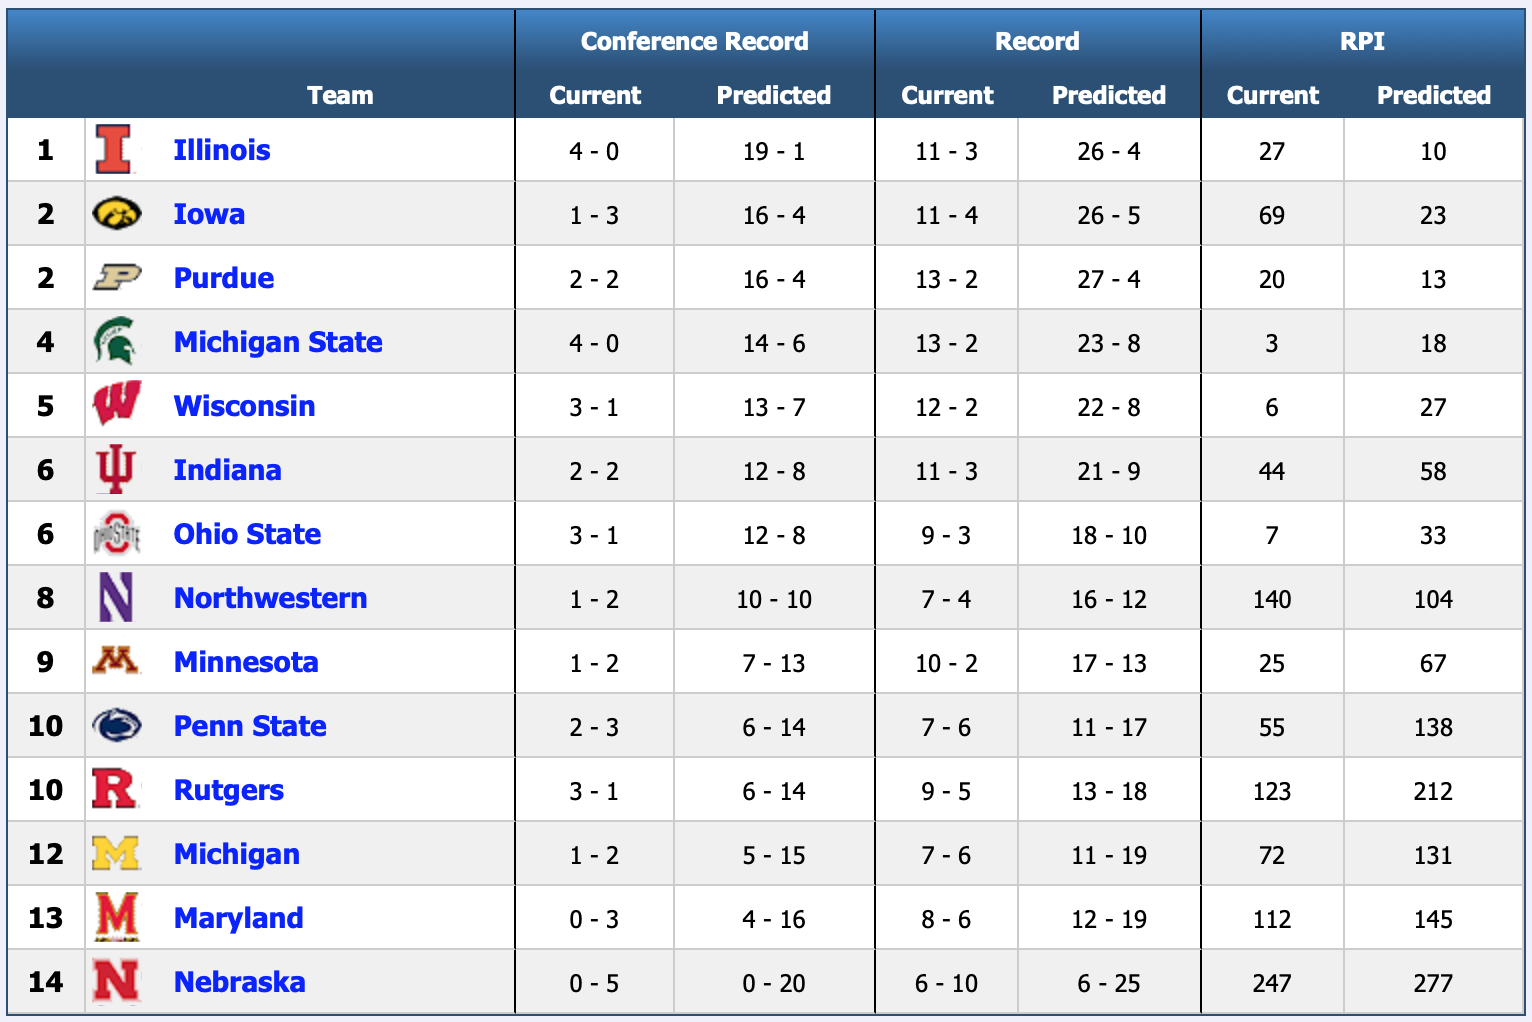Click the RPI column group header
The width and height of the screenshot is (1532, 1022).
(1362, 41)
